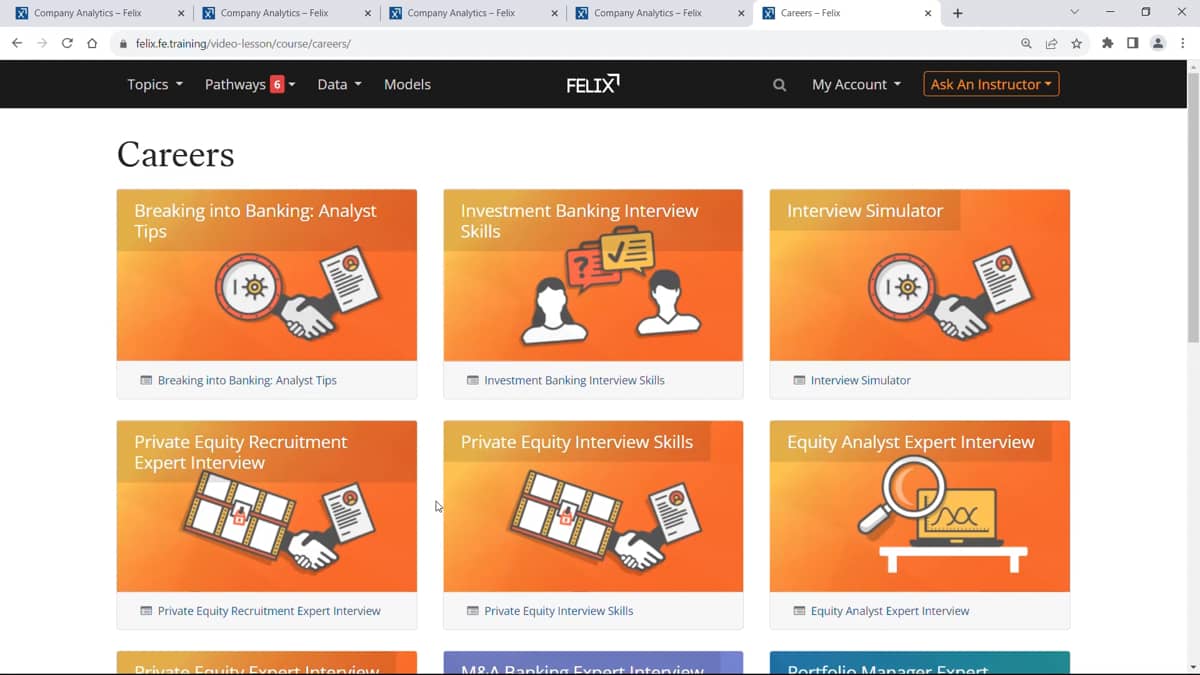Click the M&A Banking Expert Interview card
This screenshot has width=1200, height=675.
593,663
